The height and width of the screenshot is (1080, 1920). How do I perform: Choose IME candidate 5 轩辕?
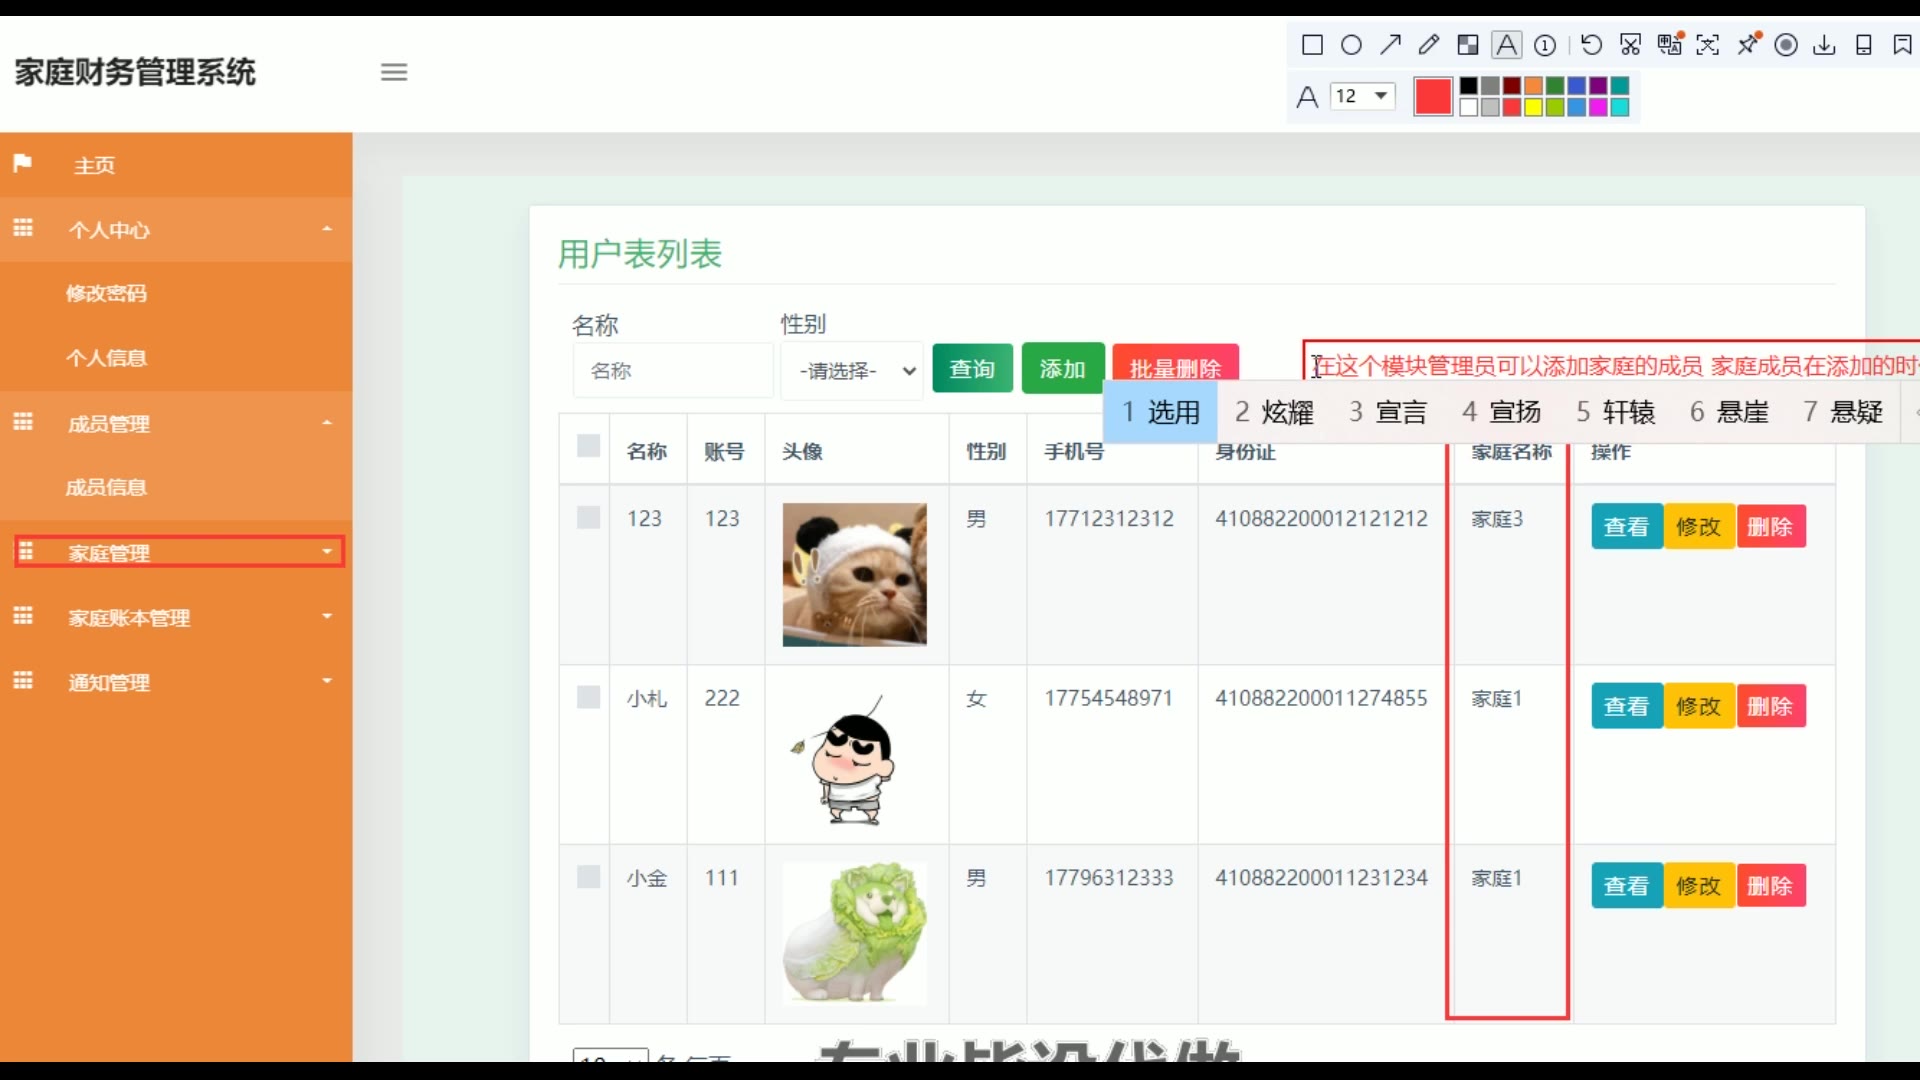coord(1615,412)
